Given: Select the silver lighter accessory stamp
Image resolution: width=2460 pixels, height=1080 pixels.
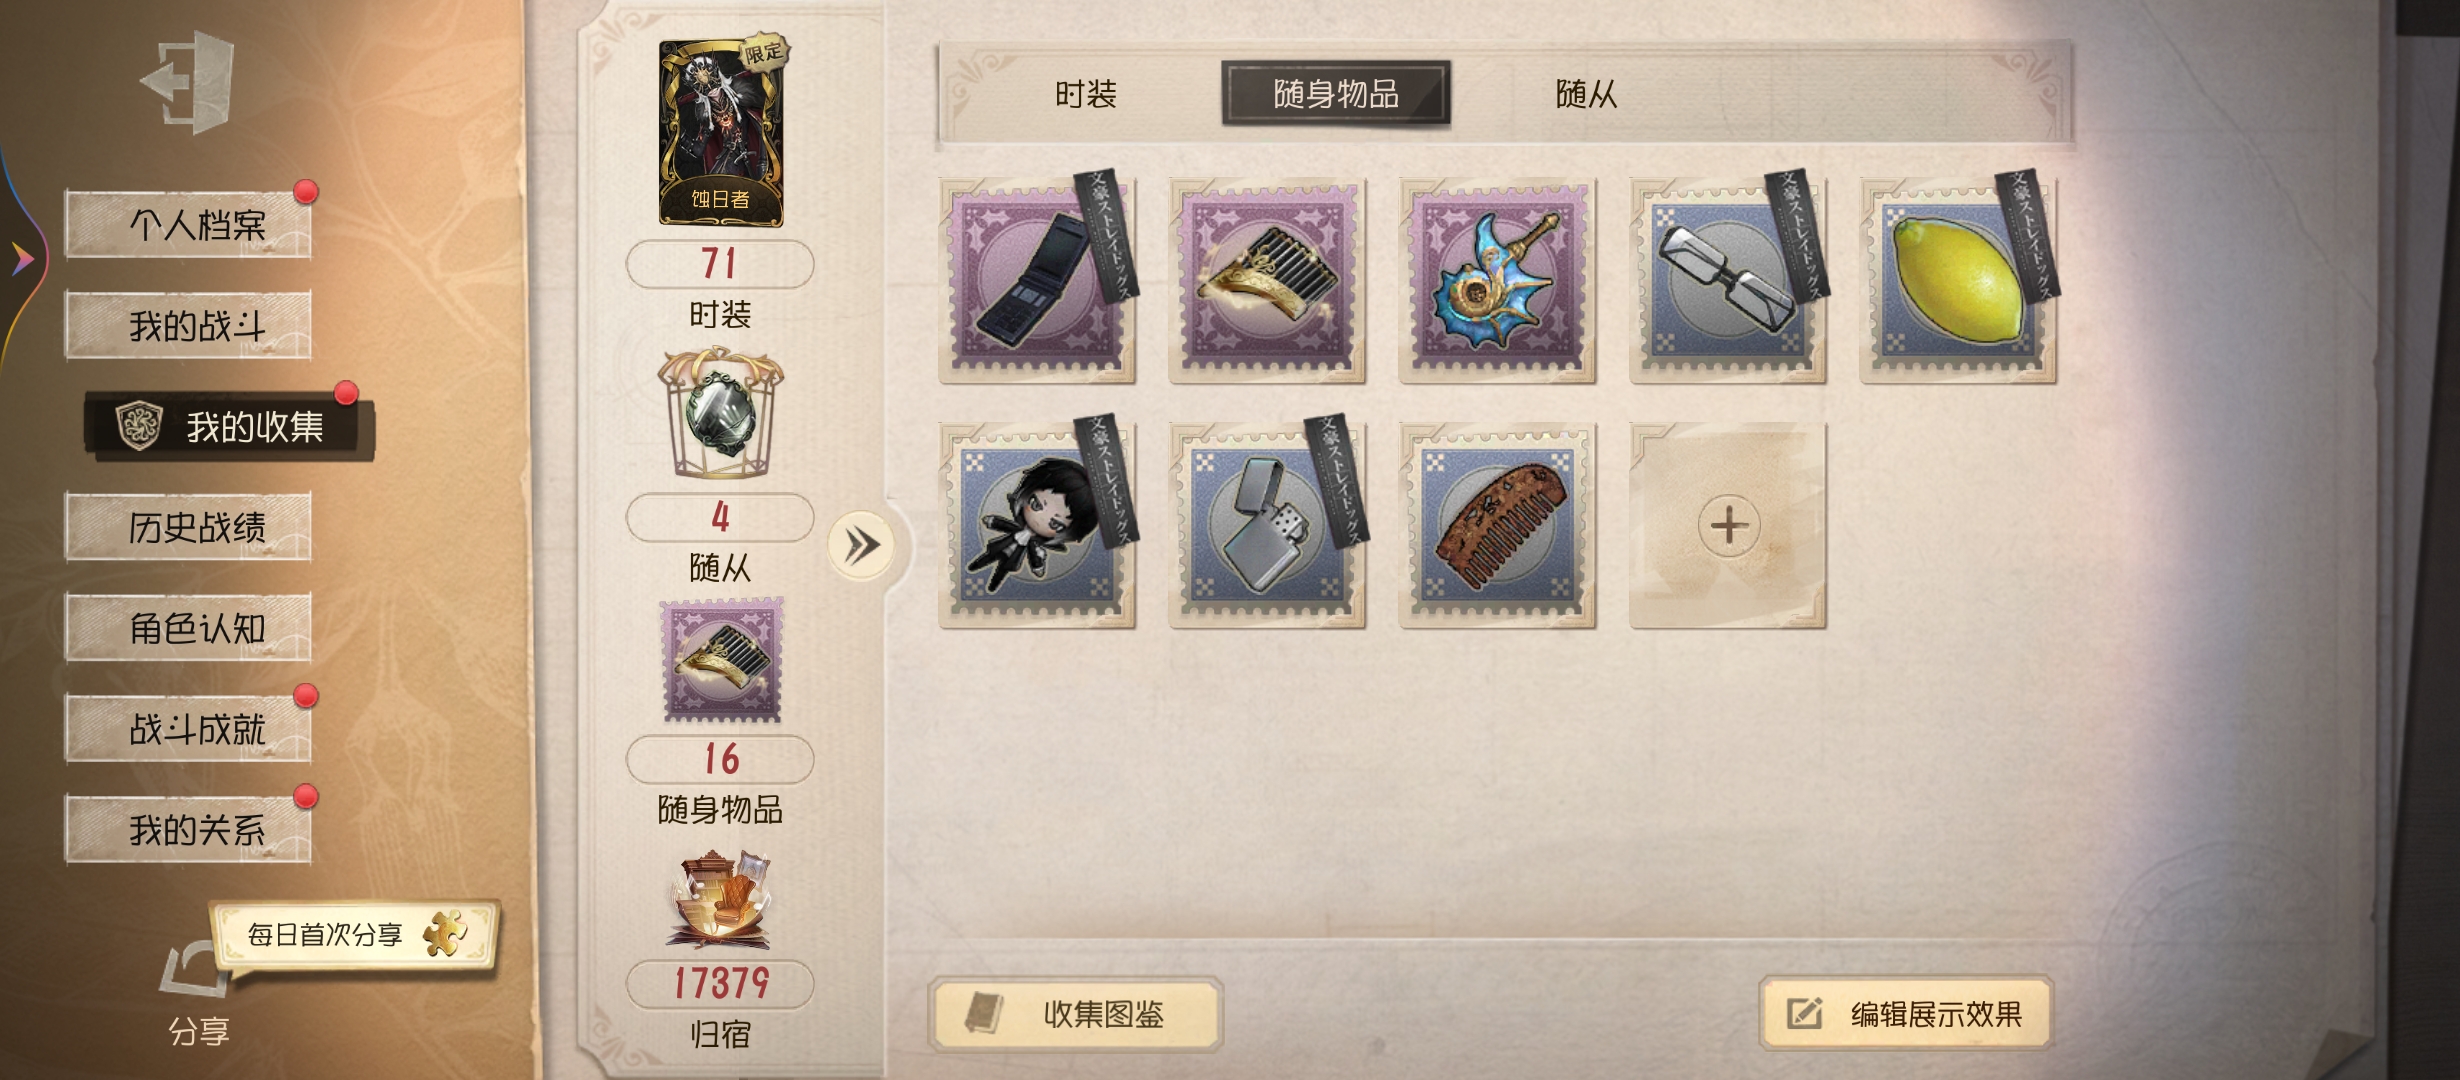Looking at the screenshot, I should tap(1267, 525).
